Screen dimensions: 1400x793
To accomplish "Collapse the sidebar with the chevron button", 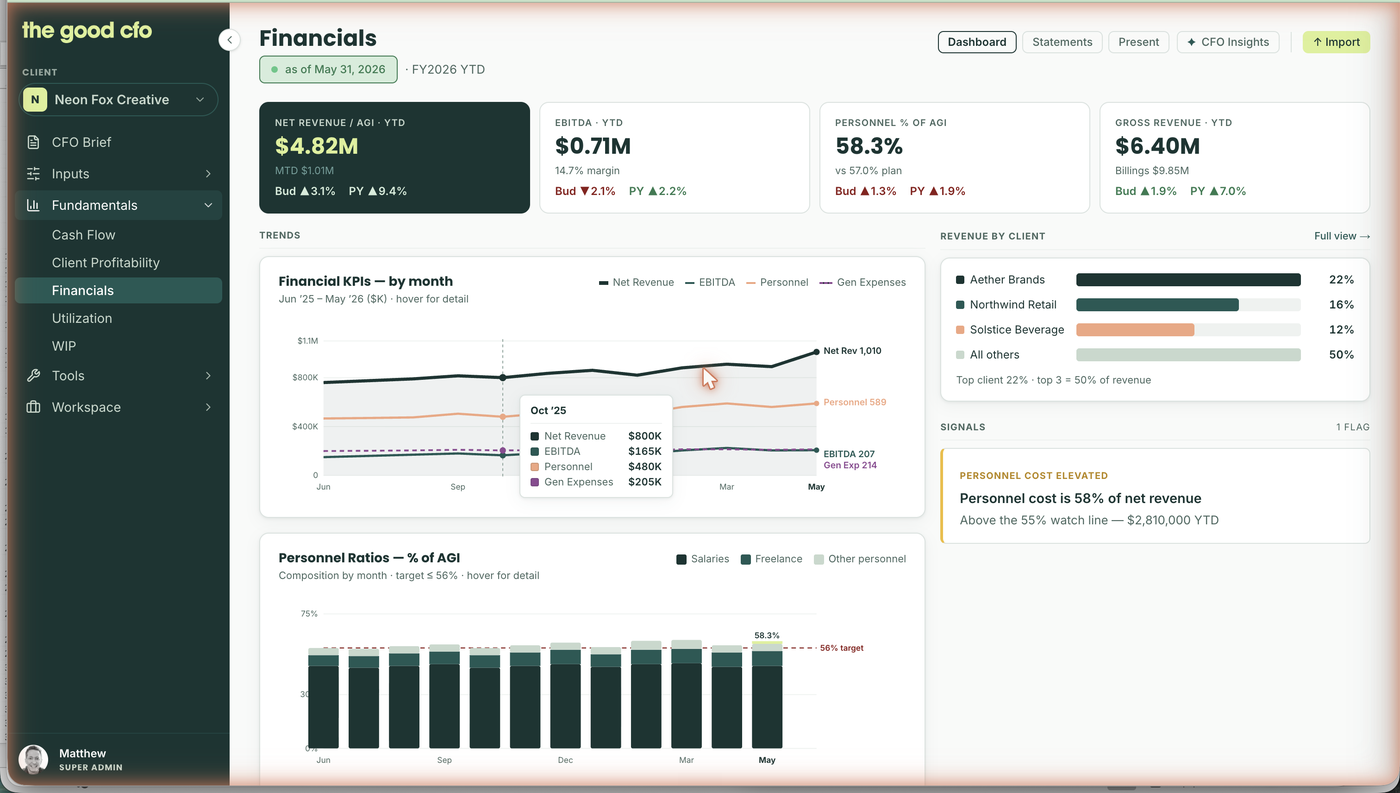I will coord(230,40).
